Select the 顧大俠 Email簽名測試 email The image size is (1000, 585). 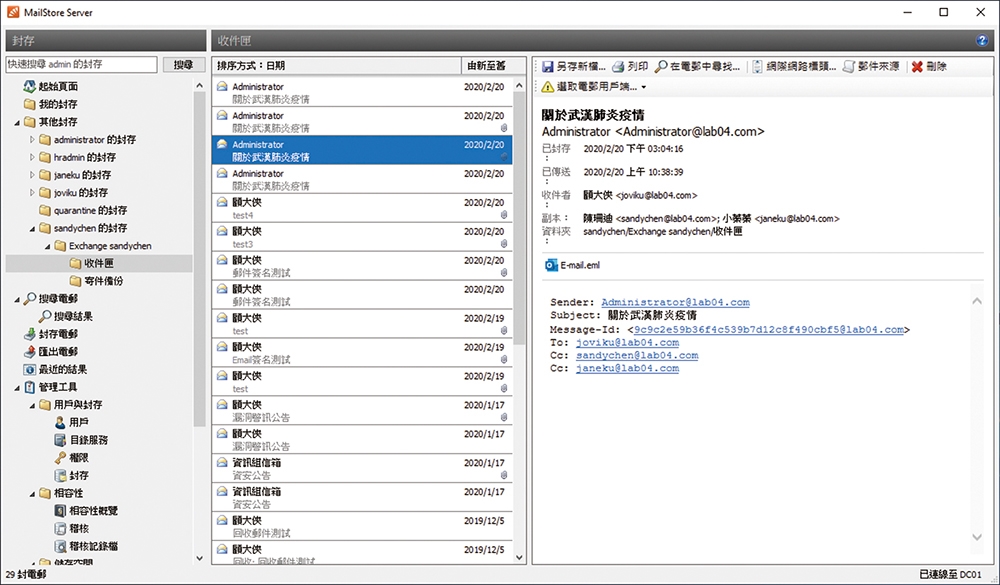[362, 353]
